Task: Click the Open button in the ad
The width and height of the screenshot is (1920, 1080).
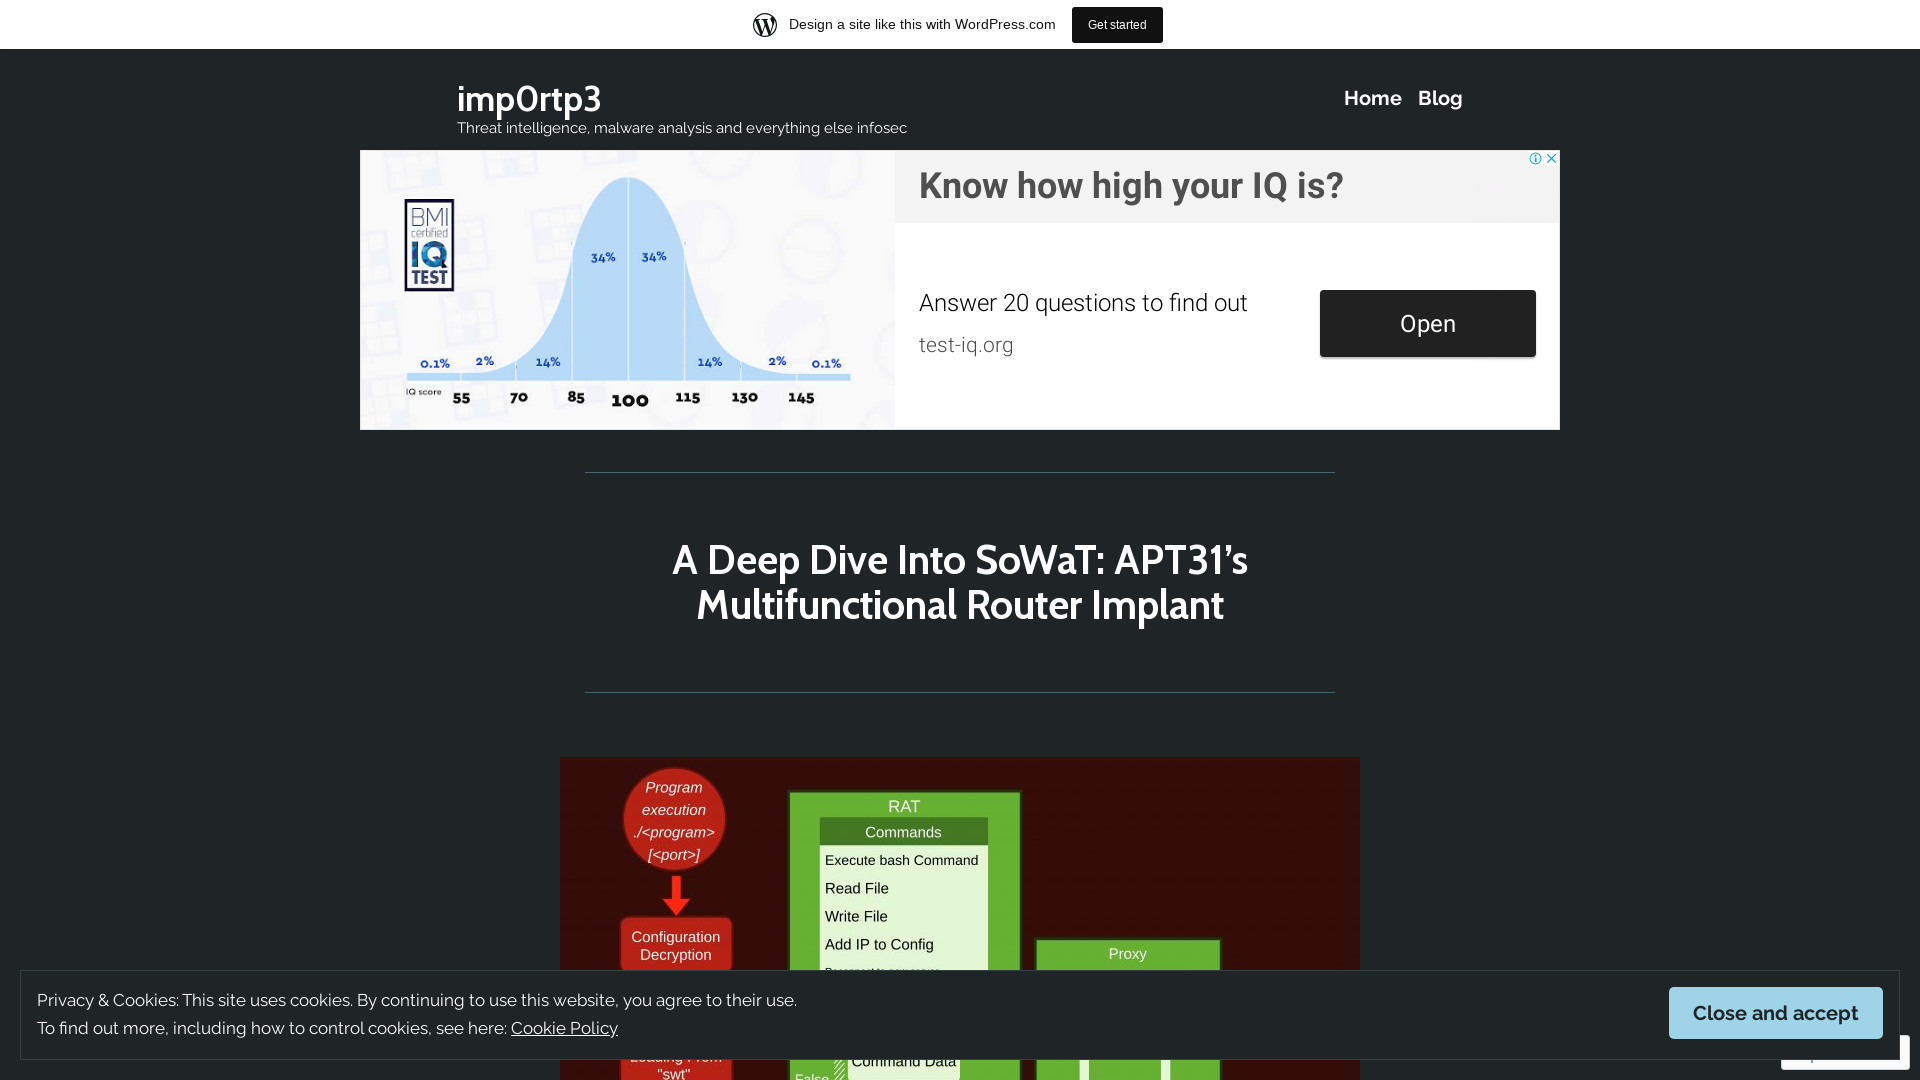Action: 1427,324
